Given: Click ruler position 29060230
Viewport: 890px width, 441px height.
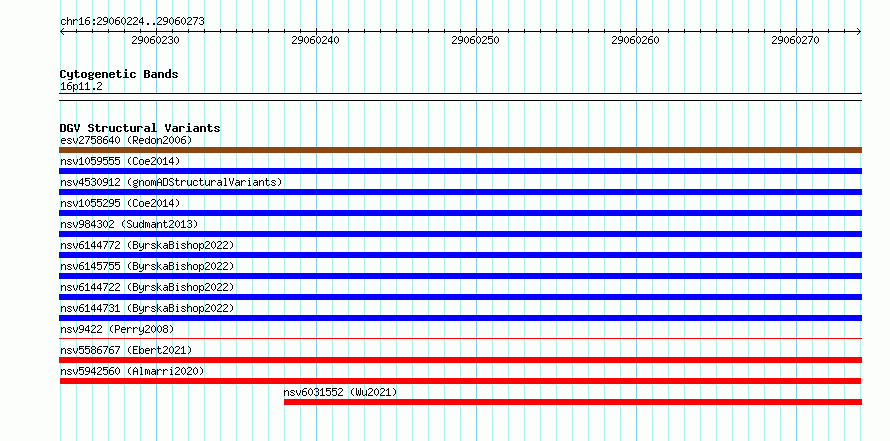Looking at the screenshot, I should tap(156, 40).
